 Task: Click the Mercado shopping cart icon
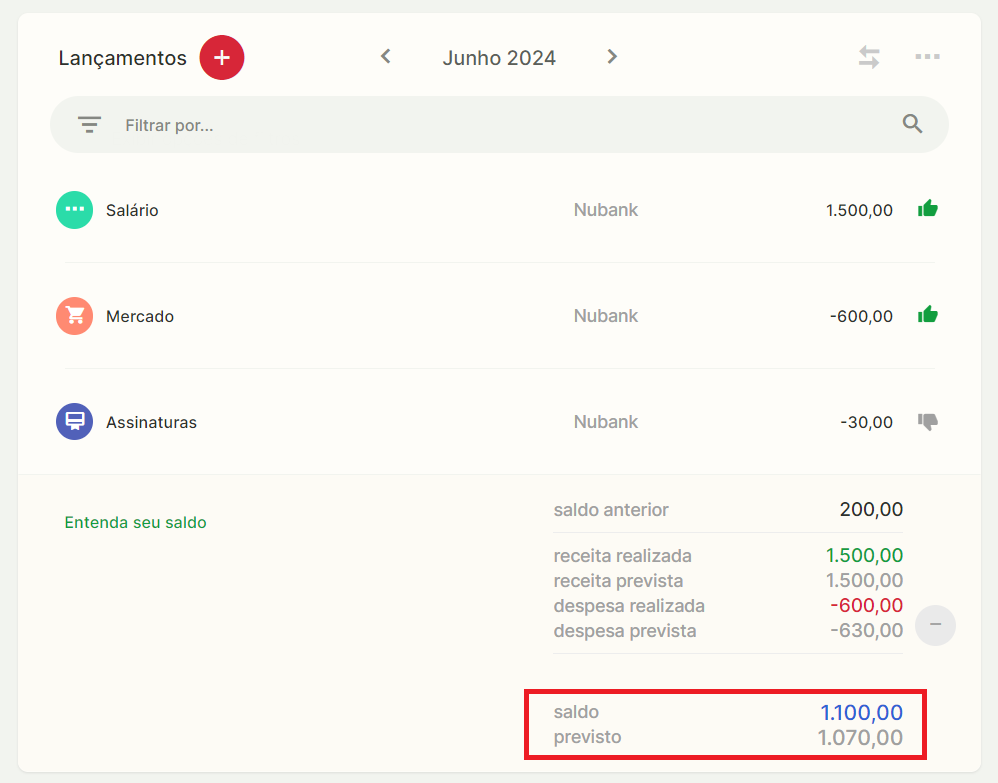74,316
